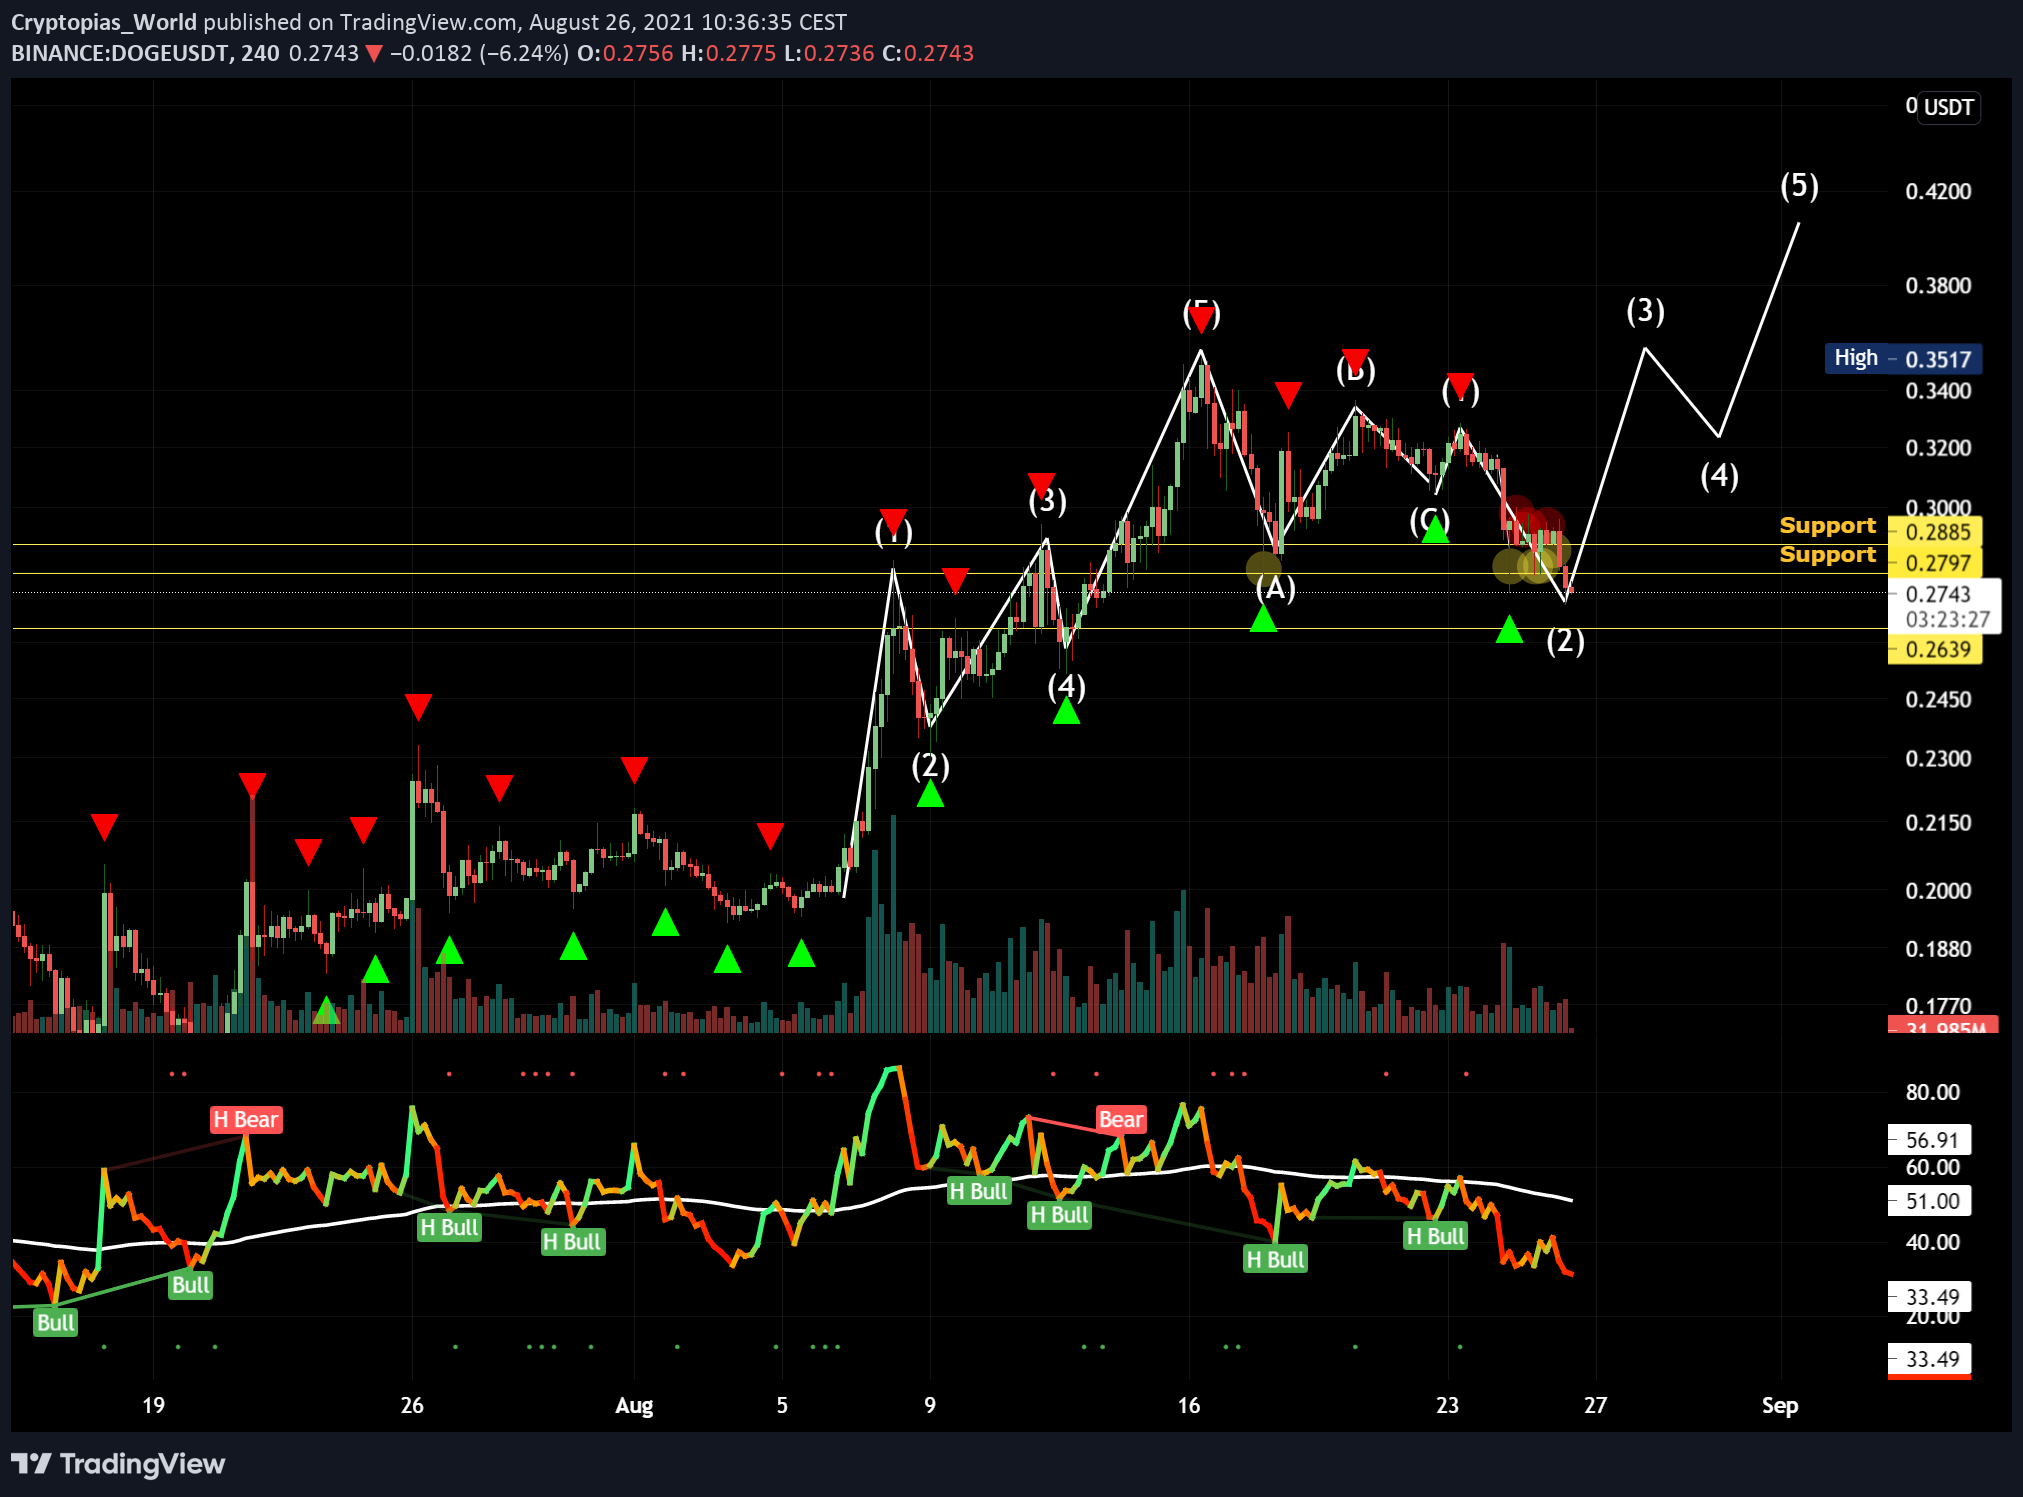The image size is (2023, 1497).
Task: Click the TradingView.com text in header
Action: tap(427, 22)
